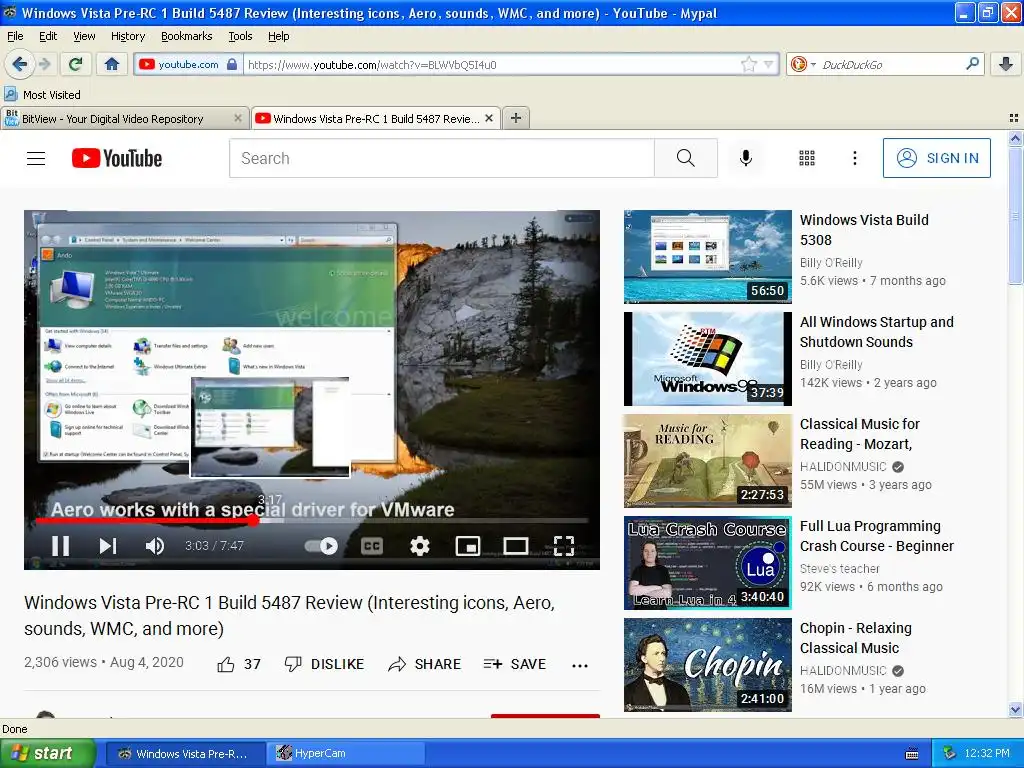The height and width of the screenshot is (768, 1024).
Task: Switch to HyperCam taskbar item
Action: pyautogui.click(x=345, y=753)
